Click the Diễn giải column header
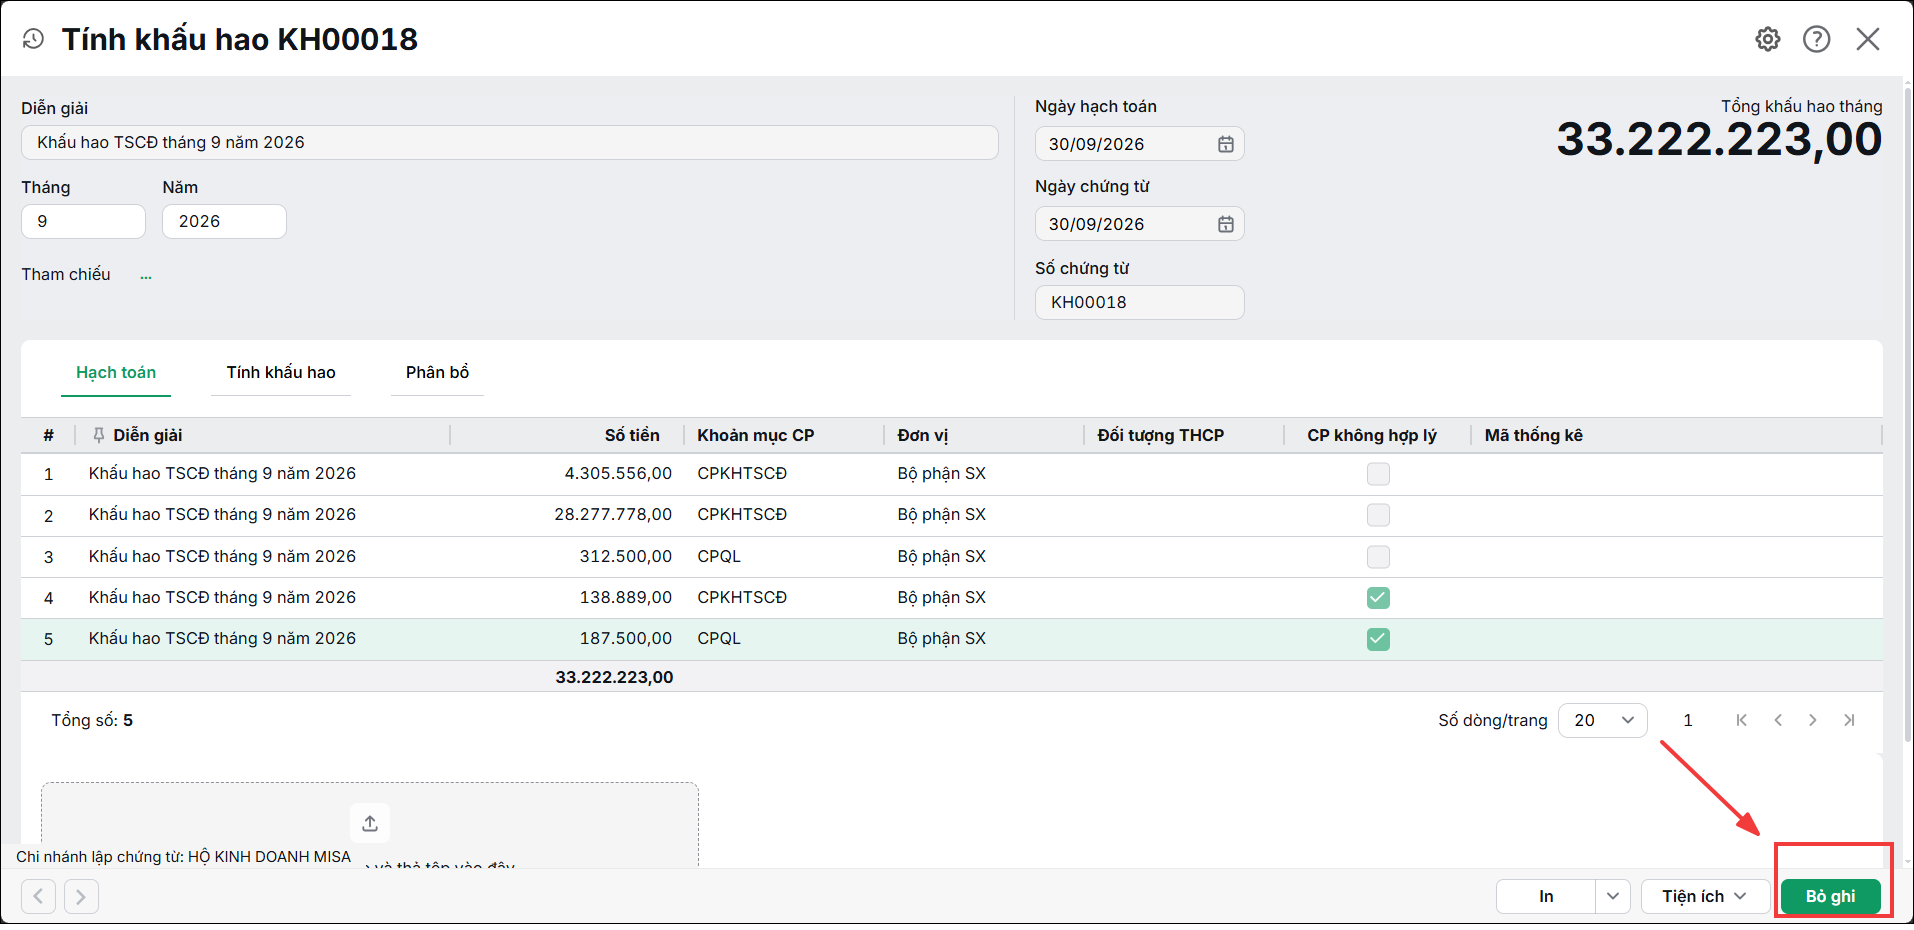 (148, 435)
